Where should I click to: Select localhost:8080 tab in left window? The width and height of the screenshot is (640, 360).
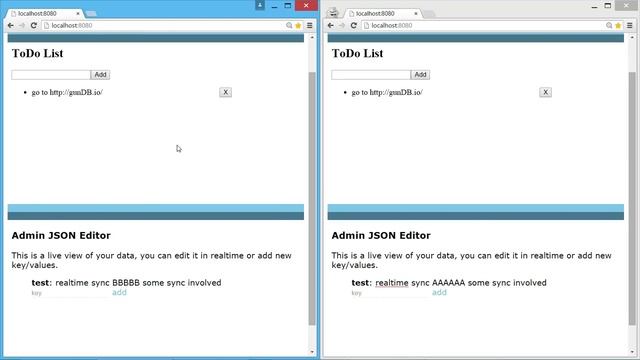pyautogui.click(x=44, y=13)
